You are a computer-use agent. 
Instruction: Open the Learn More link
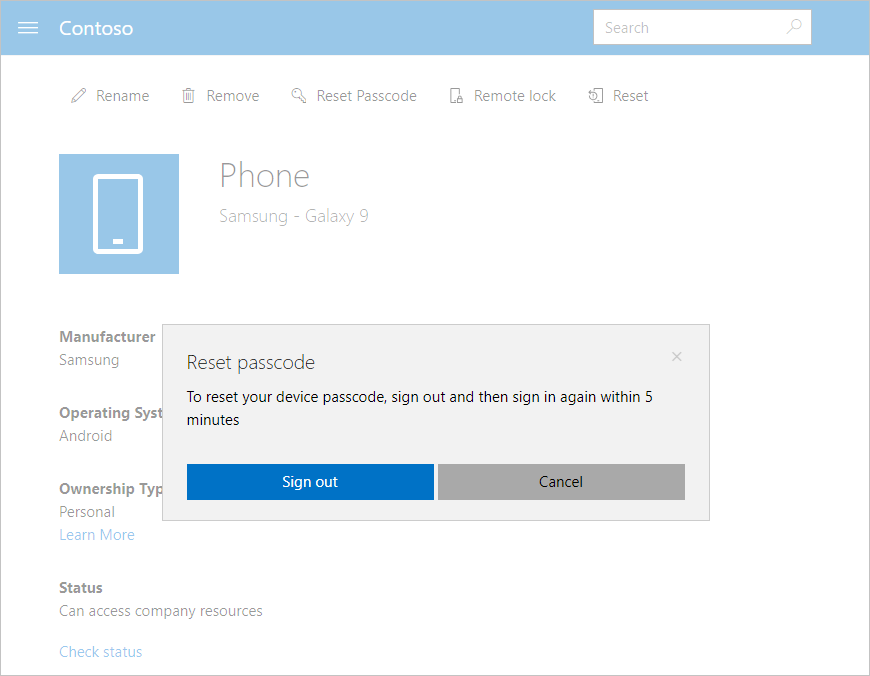point(96,534)
